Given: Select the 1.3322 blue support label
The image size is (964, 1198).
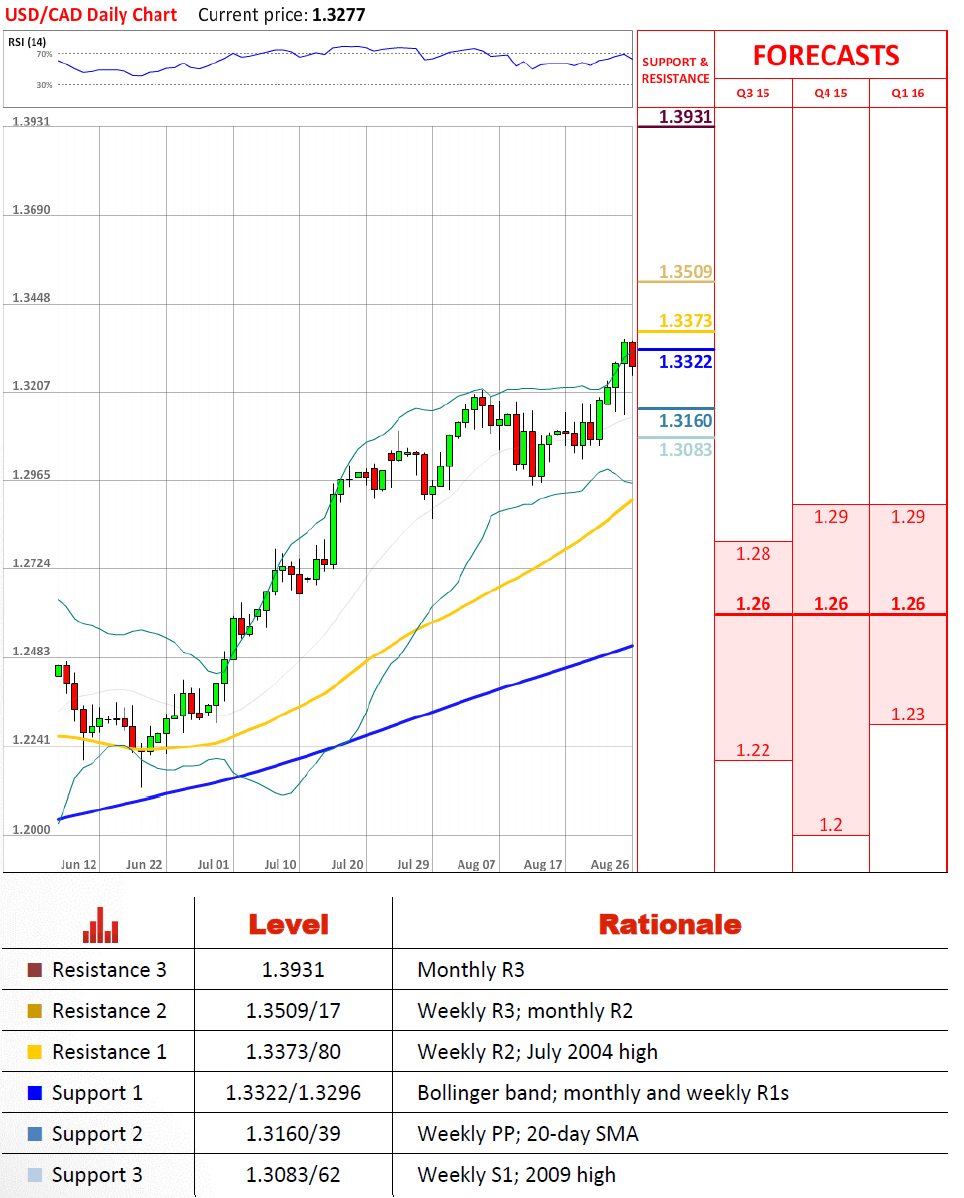Looking at the screenshot, I should tap(685, 362).
